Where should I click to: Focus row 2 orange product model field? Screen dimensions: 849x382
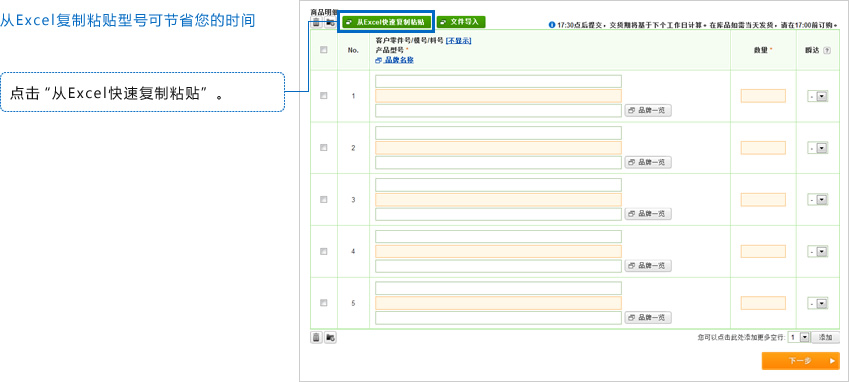click(498, 148)
